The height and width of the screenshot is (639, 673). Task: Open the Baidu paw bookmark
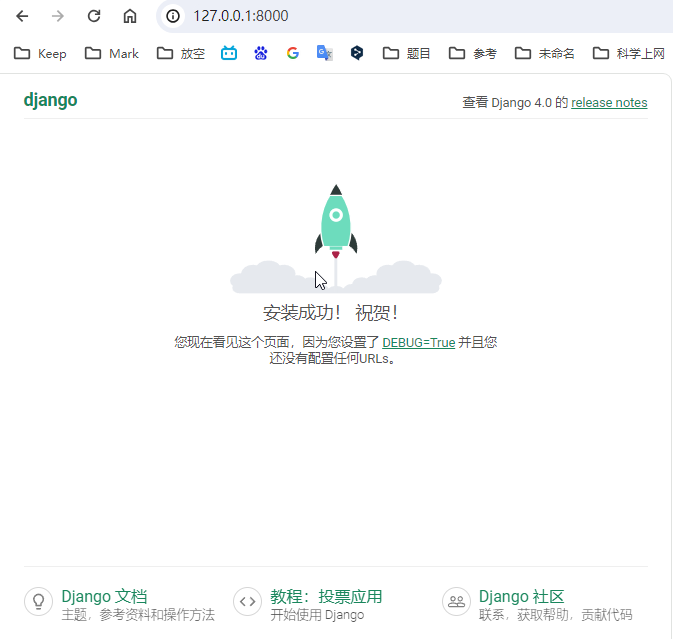[x=261, y=53]
